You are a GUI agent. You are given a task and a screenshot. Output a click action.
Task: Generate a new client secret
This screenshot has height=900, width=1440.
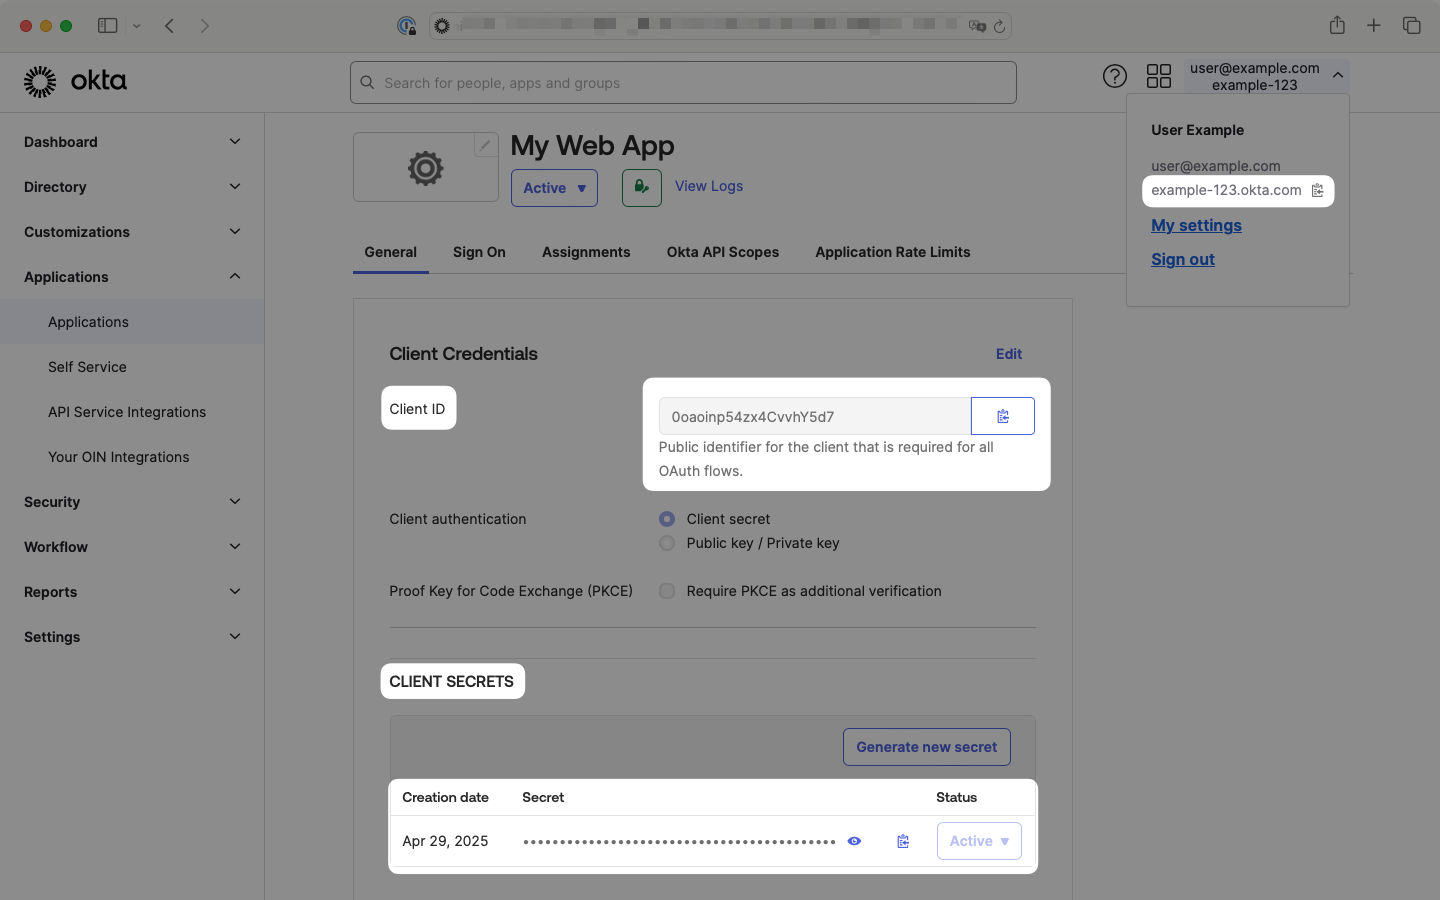click(926, 746)
